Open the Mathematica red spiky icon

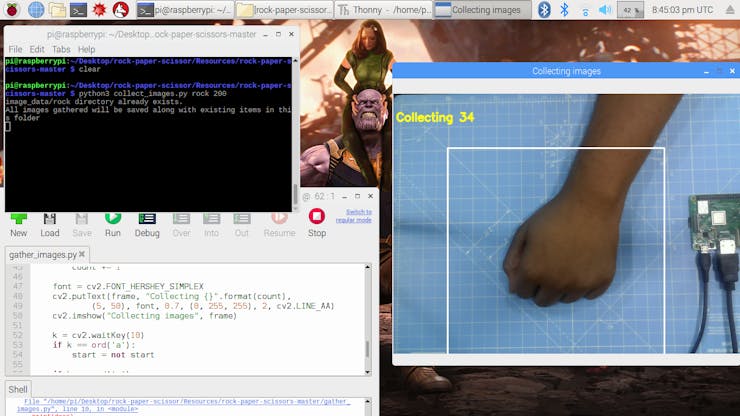pyautogui.click(x=99, y=9)
